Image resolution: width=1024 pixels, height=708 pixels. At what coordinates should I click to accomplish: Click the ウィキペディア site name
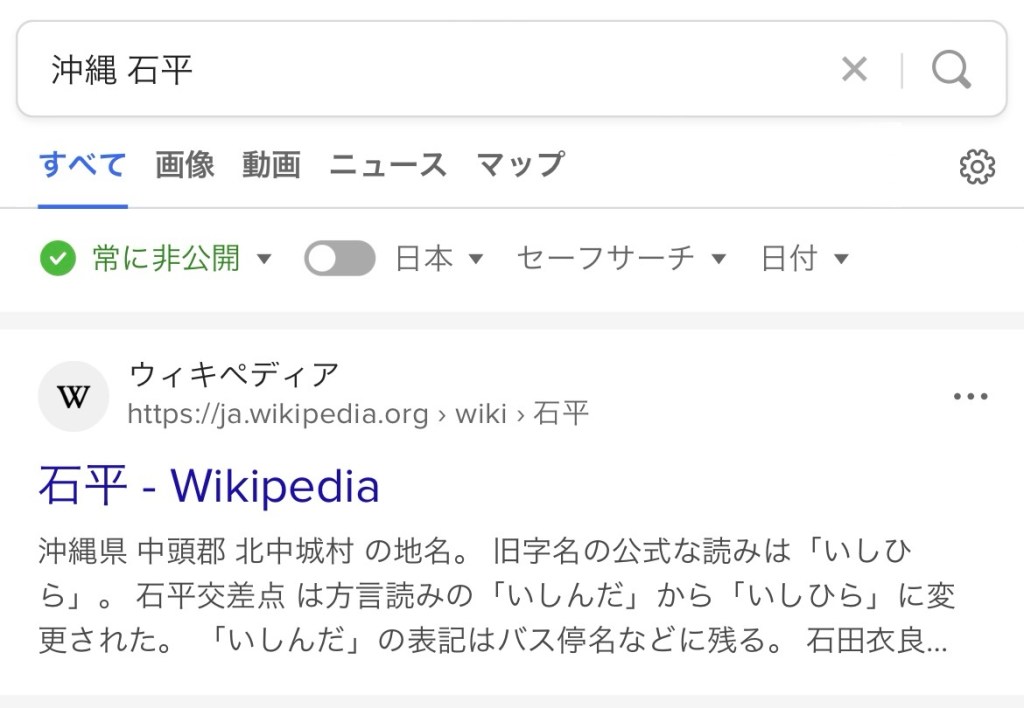[234, 376]
